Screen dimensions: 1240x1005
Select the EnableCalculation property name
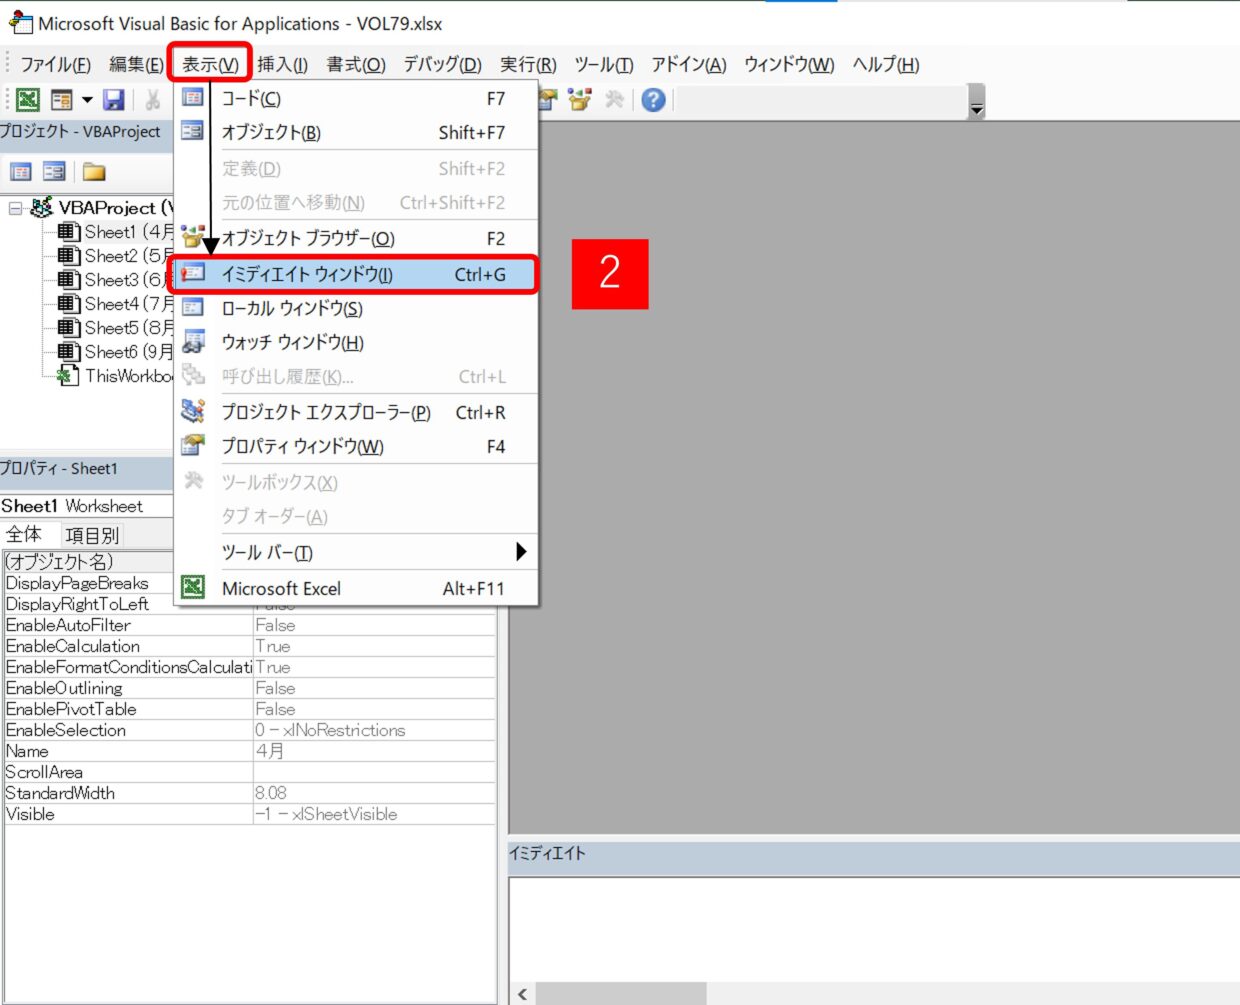click(128, 646)
